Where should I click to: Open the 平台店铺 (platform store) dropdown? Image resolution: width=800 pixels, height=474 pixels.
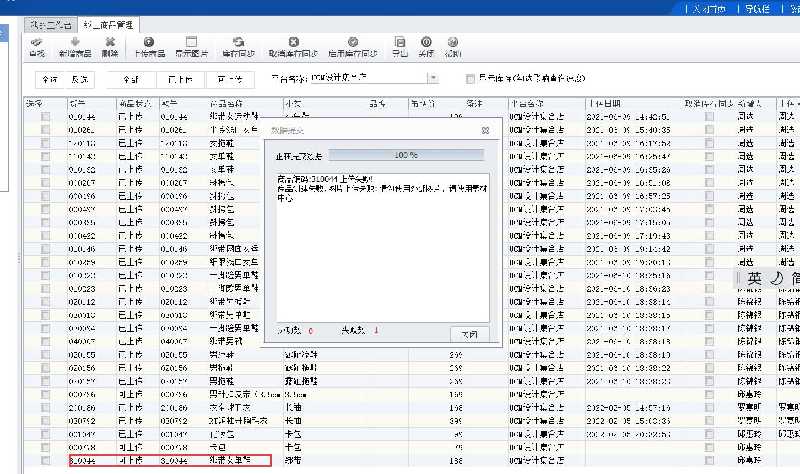pos(434,78)
